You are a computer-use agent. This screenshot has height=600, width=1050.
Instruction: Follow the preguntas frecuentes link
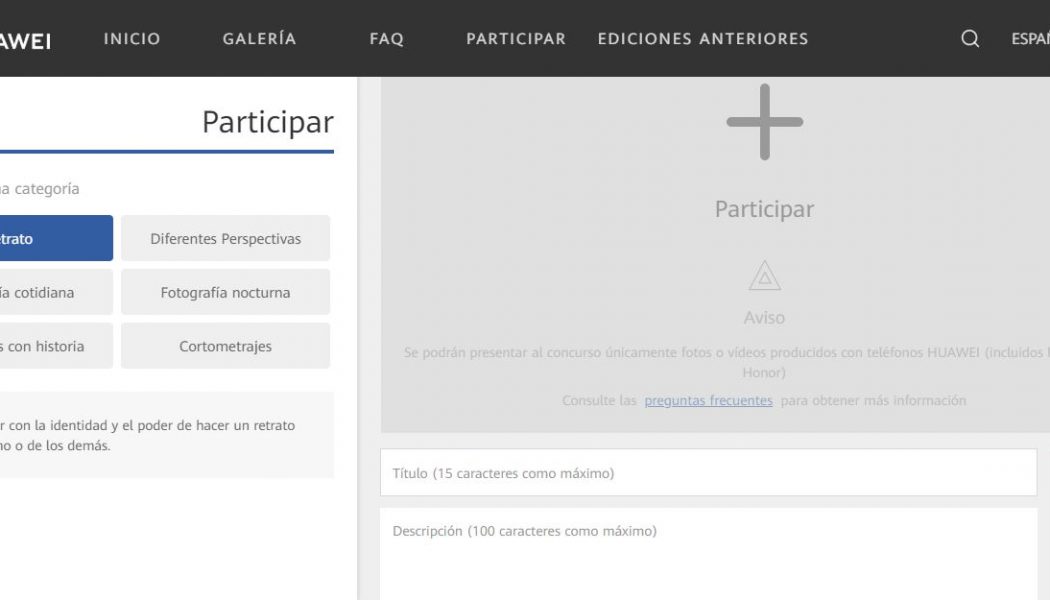pos(708,400)
